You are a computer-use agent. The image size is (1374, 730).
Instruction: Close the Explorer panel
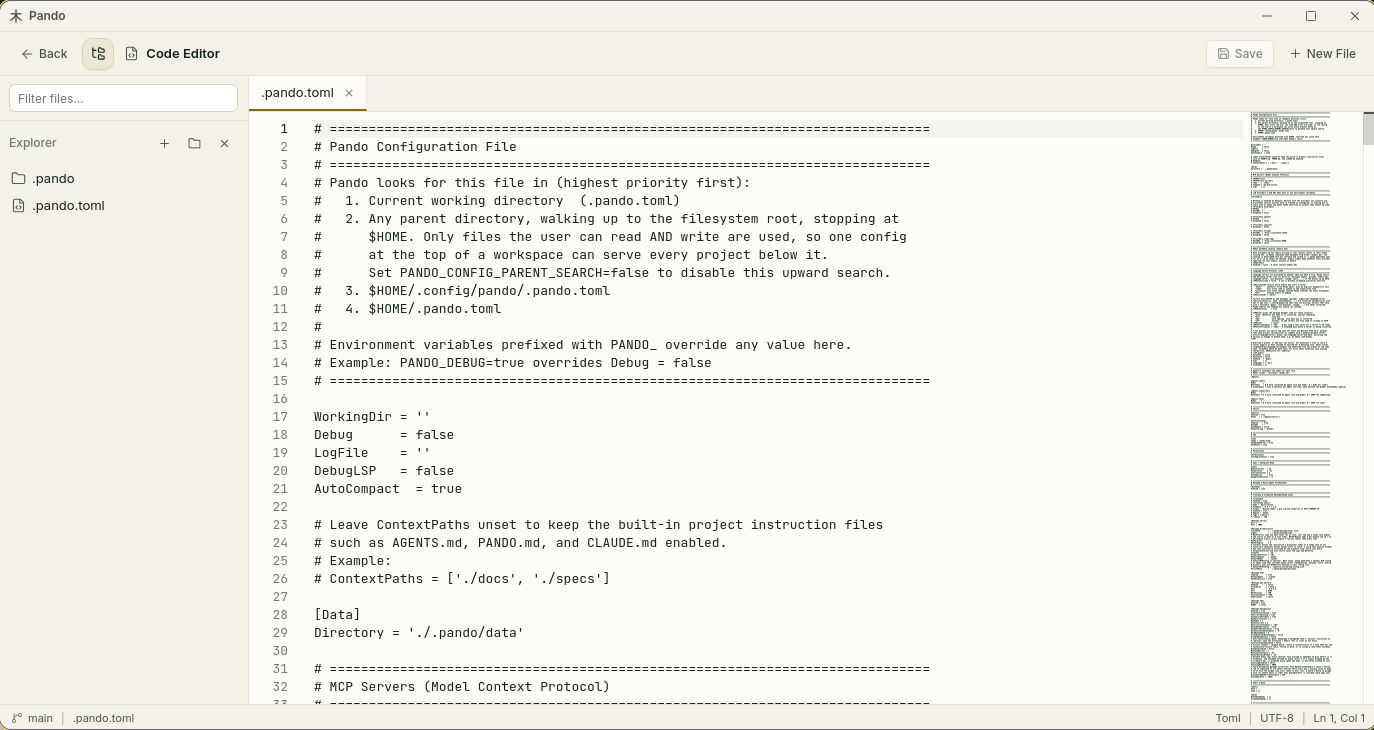click(x=224, y=143)
